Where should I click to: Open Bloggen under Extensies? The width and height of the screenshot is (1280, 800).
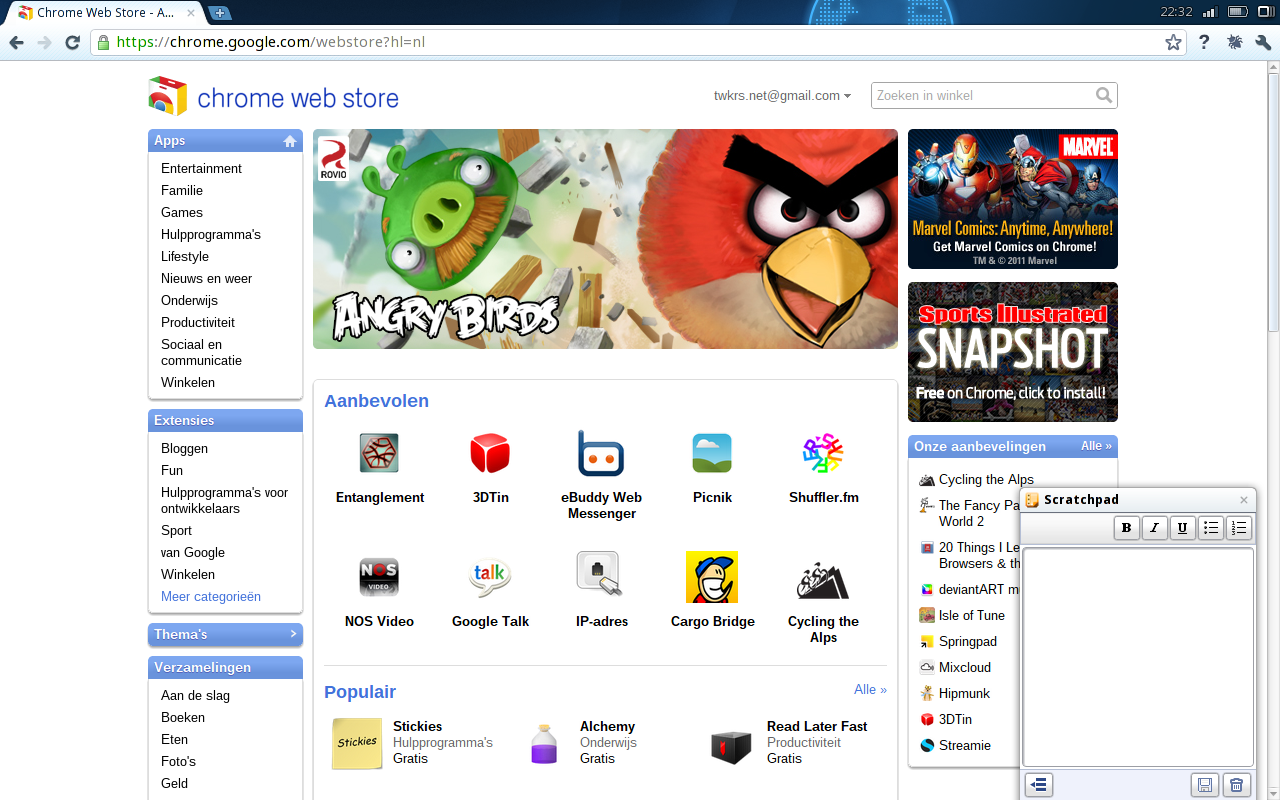tap(184, 448)
